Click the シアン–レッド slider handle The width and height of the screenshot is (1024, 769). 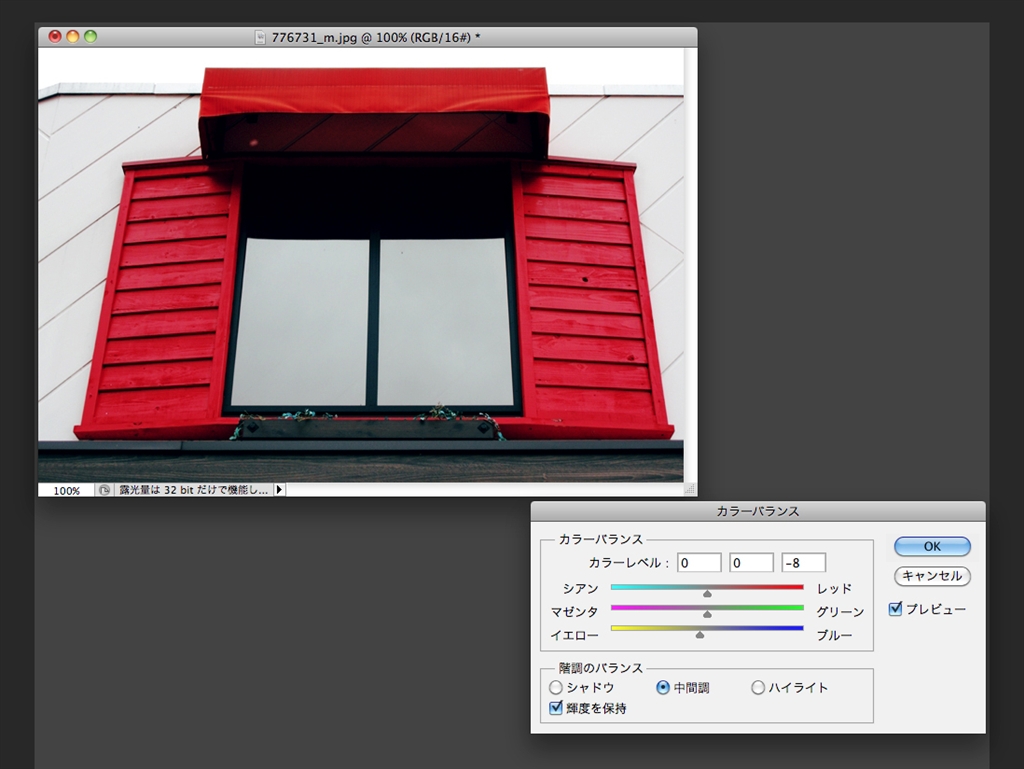pos(707,593)
